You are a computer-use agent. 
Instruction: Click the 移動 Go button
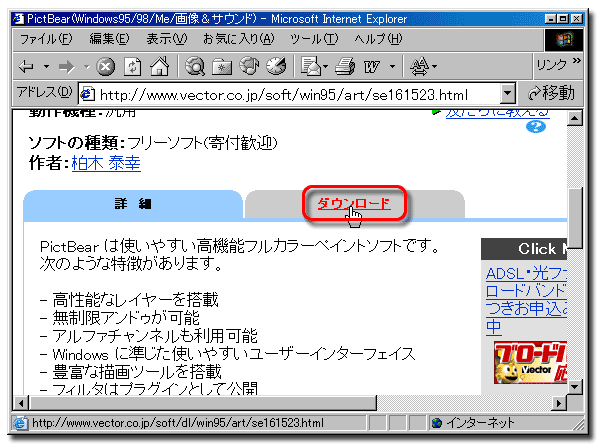(551, 93)
